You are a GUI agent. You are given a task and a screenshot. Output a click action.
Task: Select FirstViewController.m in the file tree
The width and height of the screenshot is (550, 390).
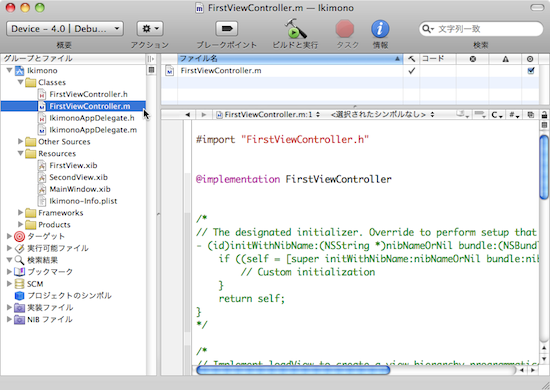pos(73,106)
